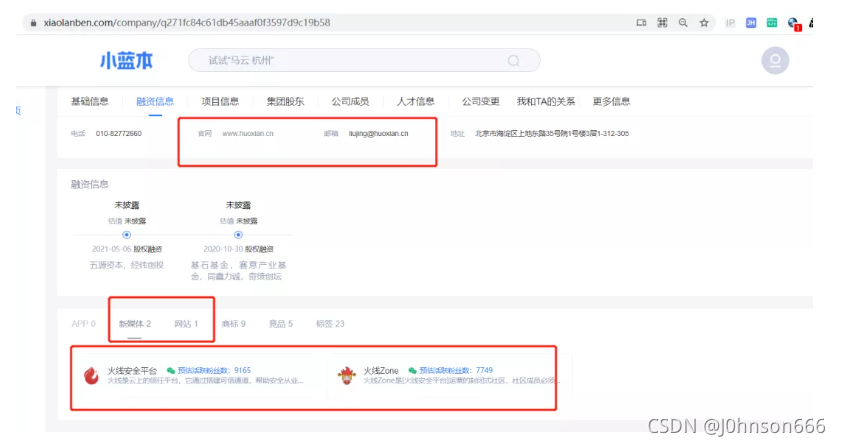This screenshot has height=446, width=841.
Task: Click investors 基石基金, 睿意产业基金 text
Action: point(238,271)
